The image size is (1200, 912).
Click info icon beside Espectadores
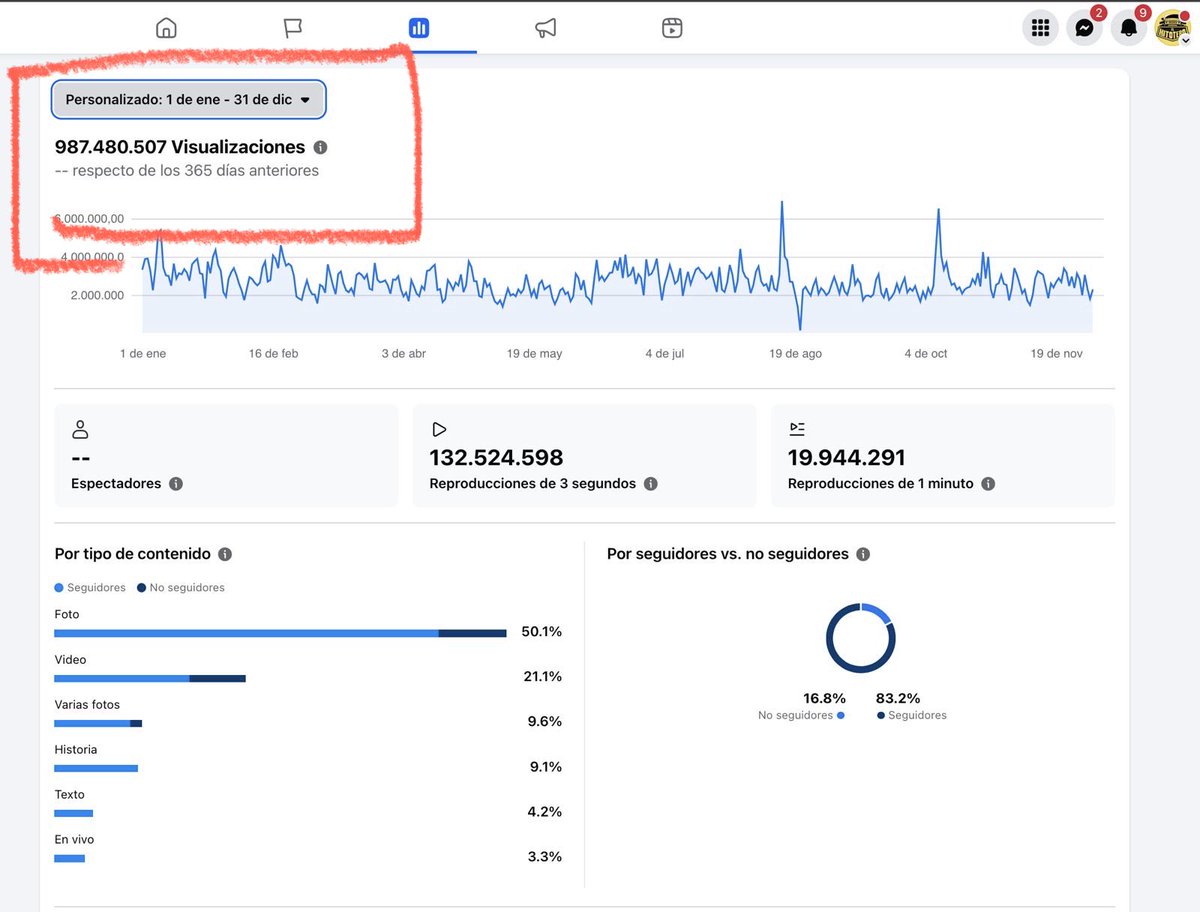coord(176,484)
